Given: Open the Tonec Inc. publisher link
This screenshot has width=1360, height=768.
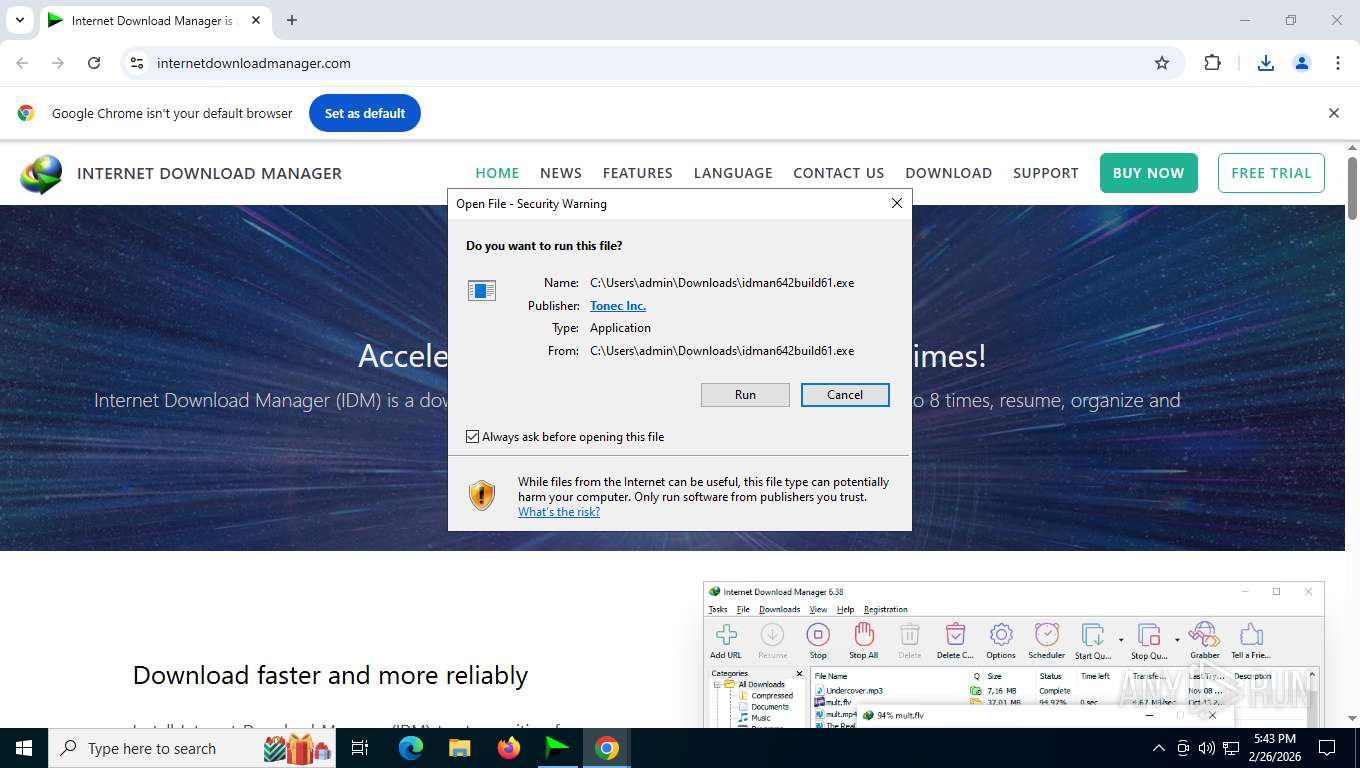Looking at the screenshot, I should 618,306.
